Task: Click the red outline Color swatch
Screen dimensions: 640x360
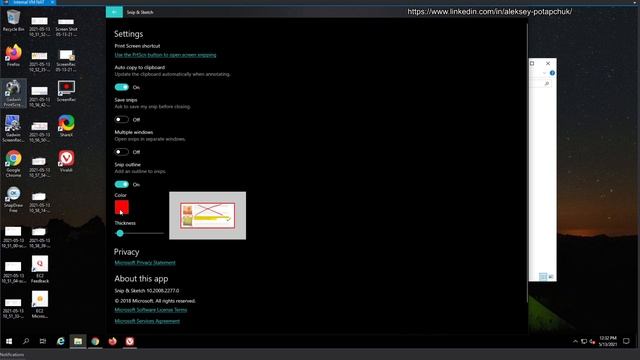Action: (122, 207)
